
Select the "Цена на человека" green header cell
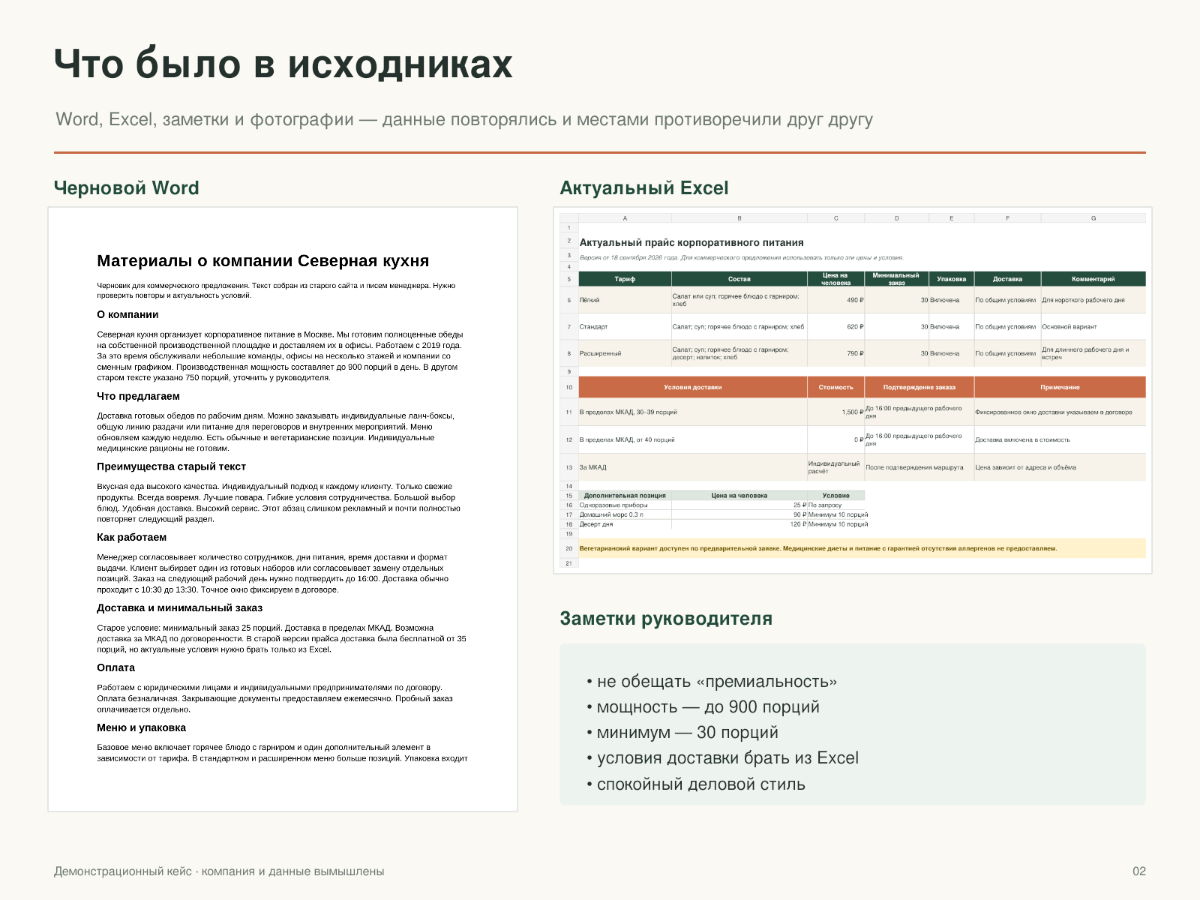[836, 278]
